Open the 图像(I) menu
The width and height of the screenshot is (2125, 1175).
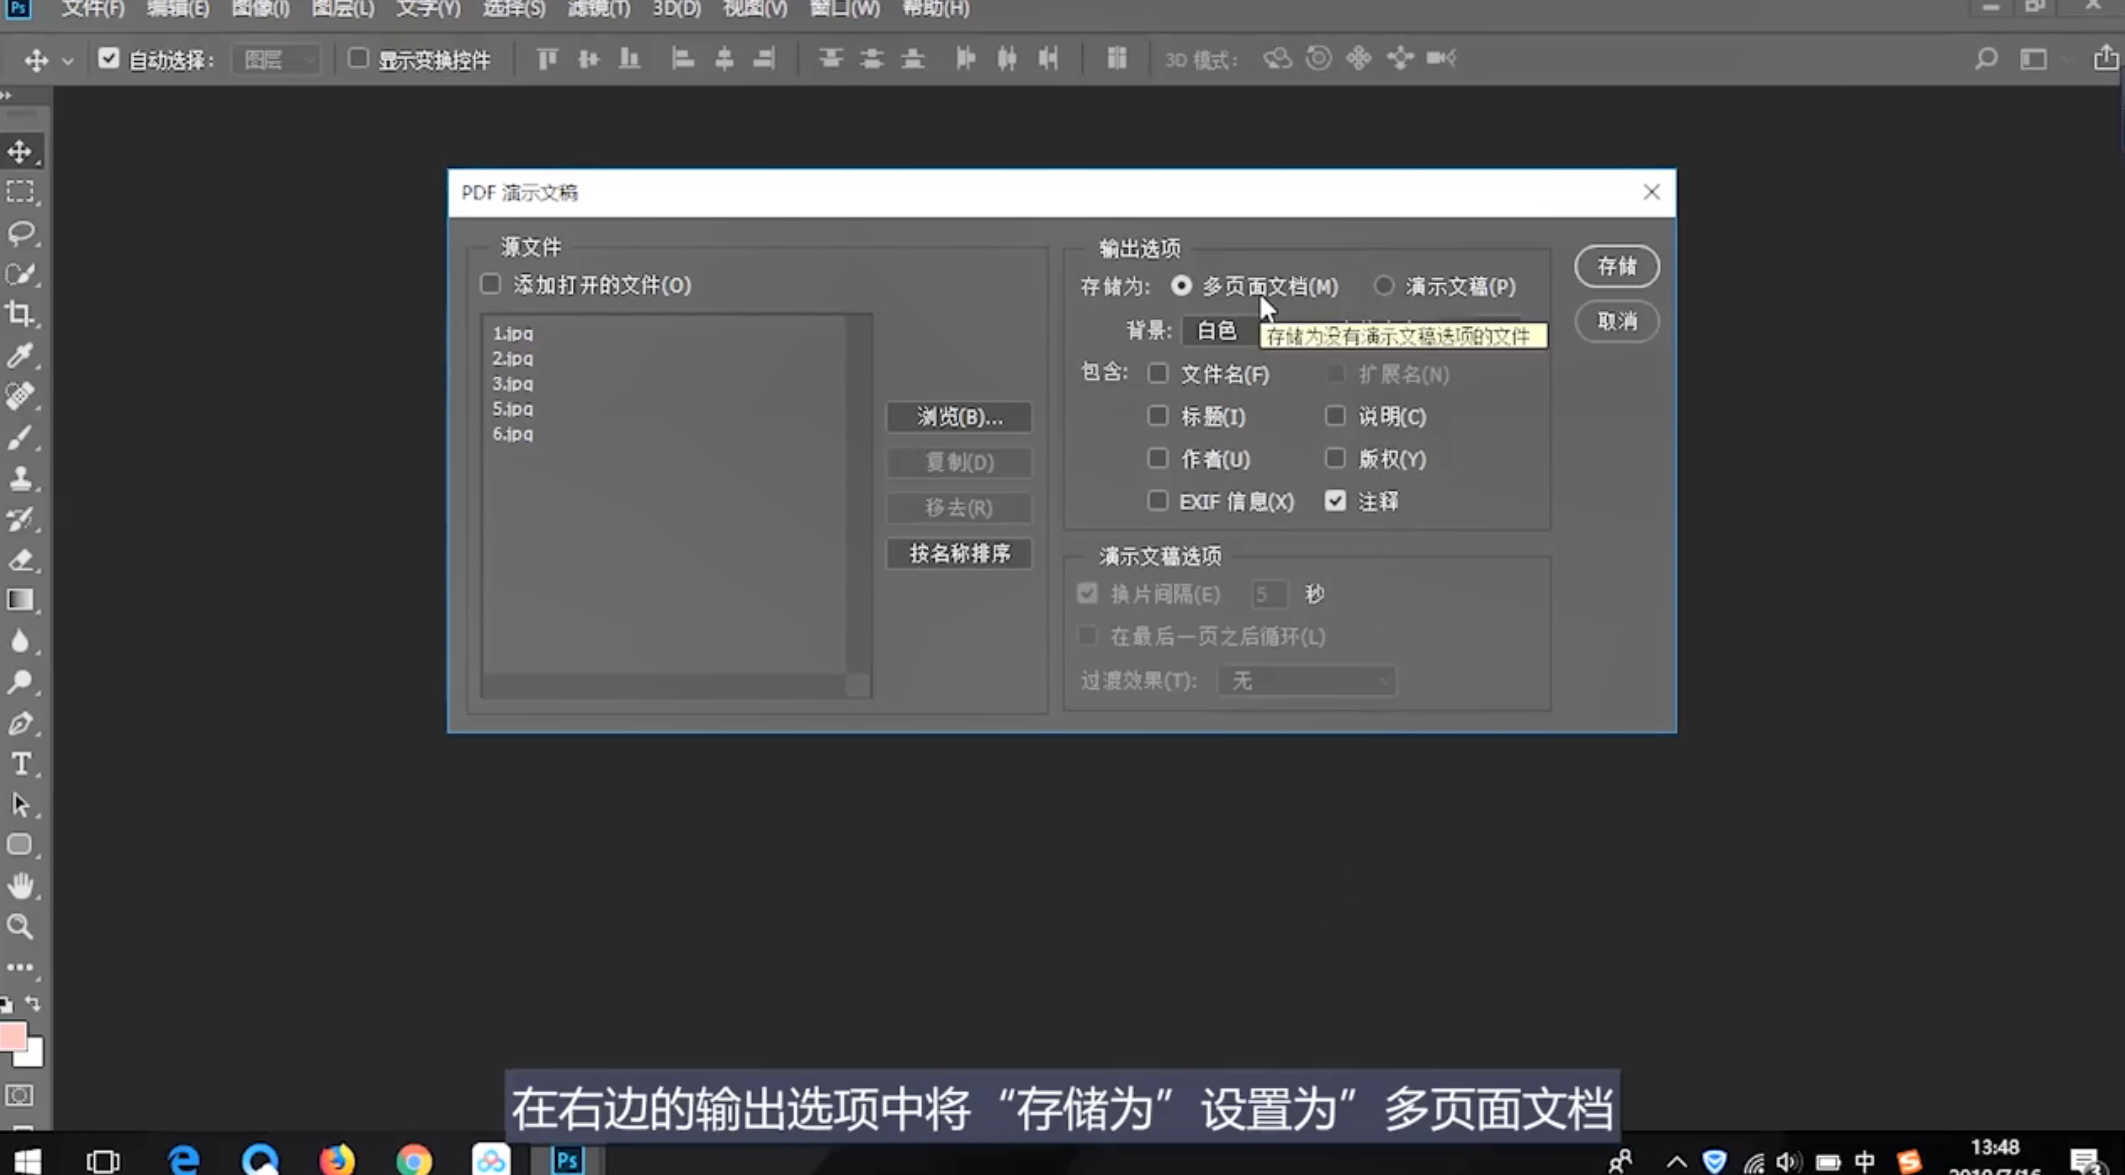tap(260, 9)
